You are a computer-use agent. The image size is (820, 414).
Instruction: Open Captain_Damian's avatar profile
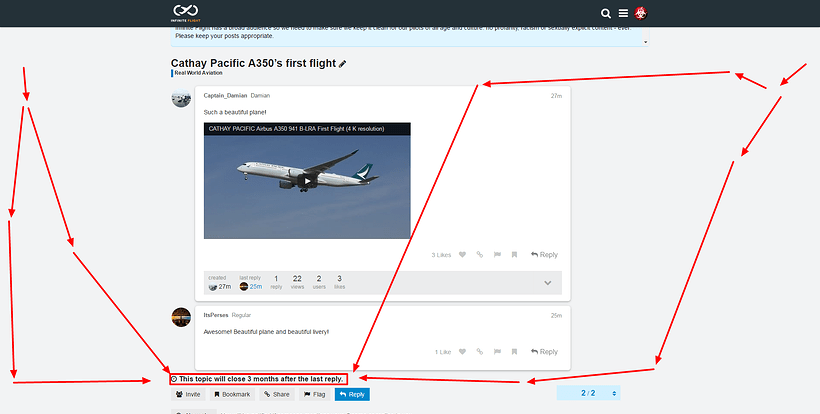click(181, 98)
